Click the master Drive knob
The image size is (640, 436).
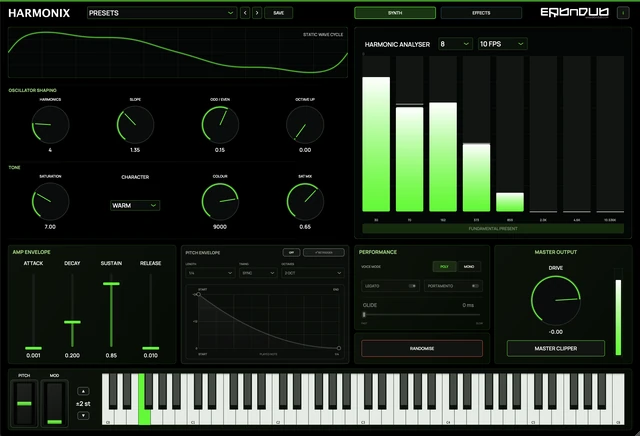[x=556, y=300]
